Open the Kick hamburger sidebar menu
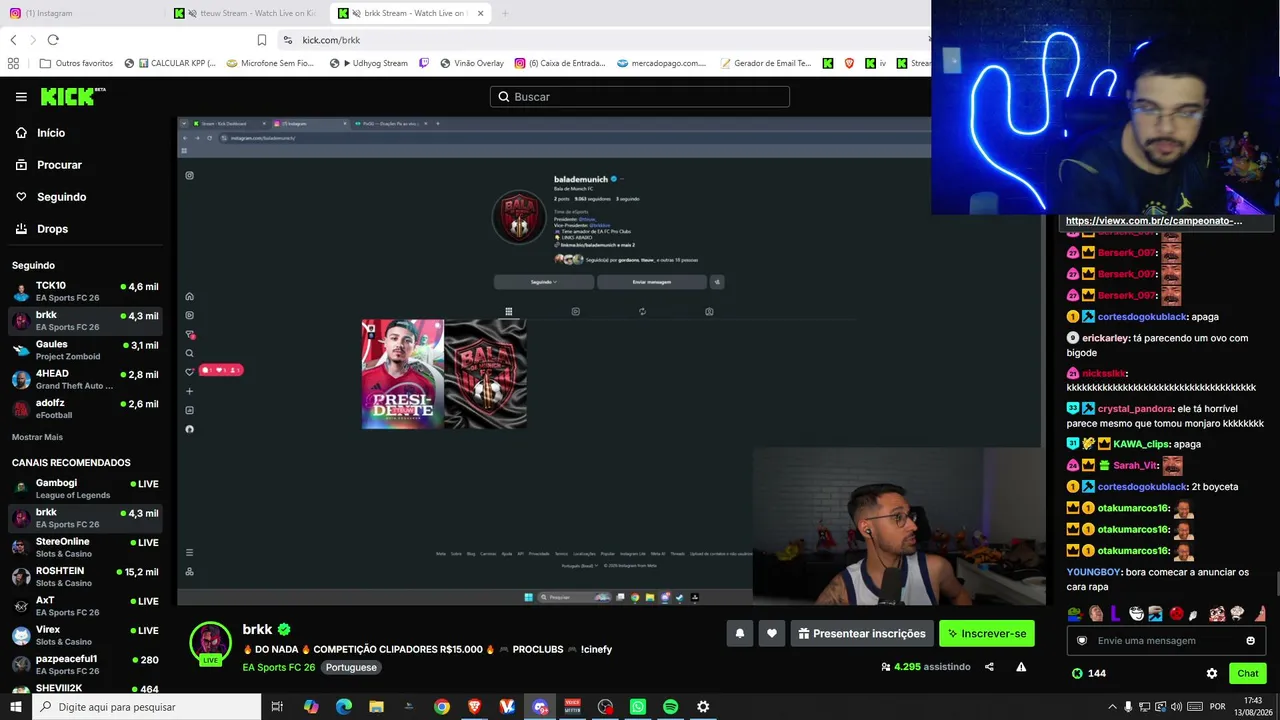Screen dimensions: 1280x720 (21, 97)
